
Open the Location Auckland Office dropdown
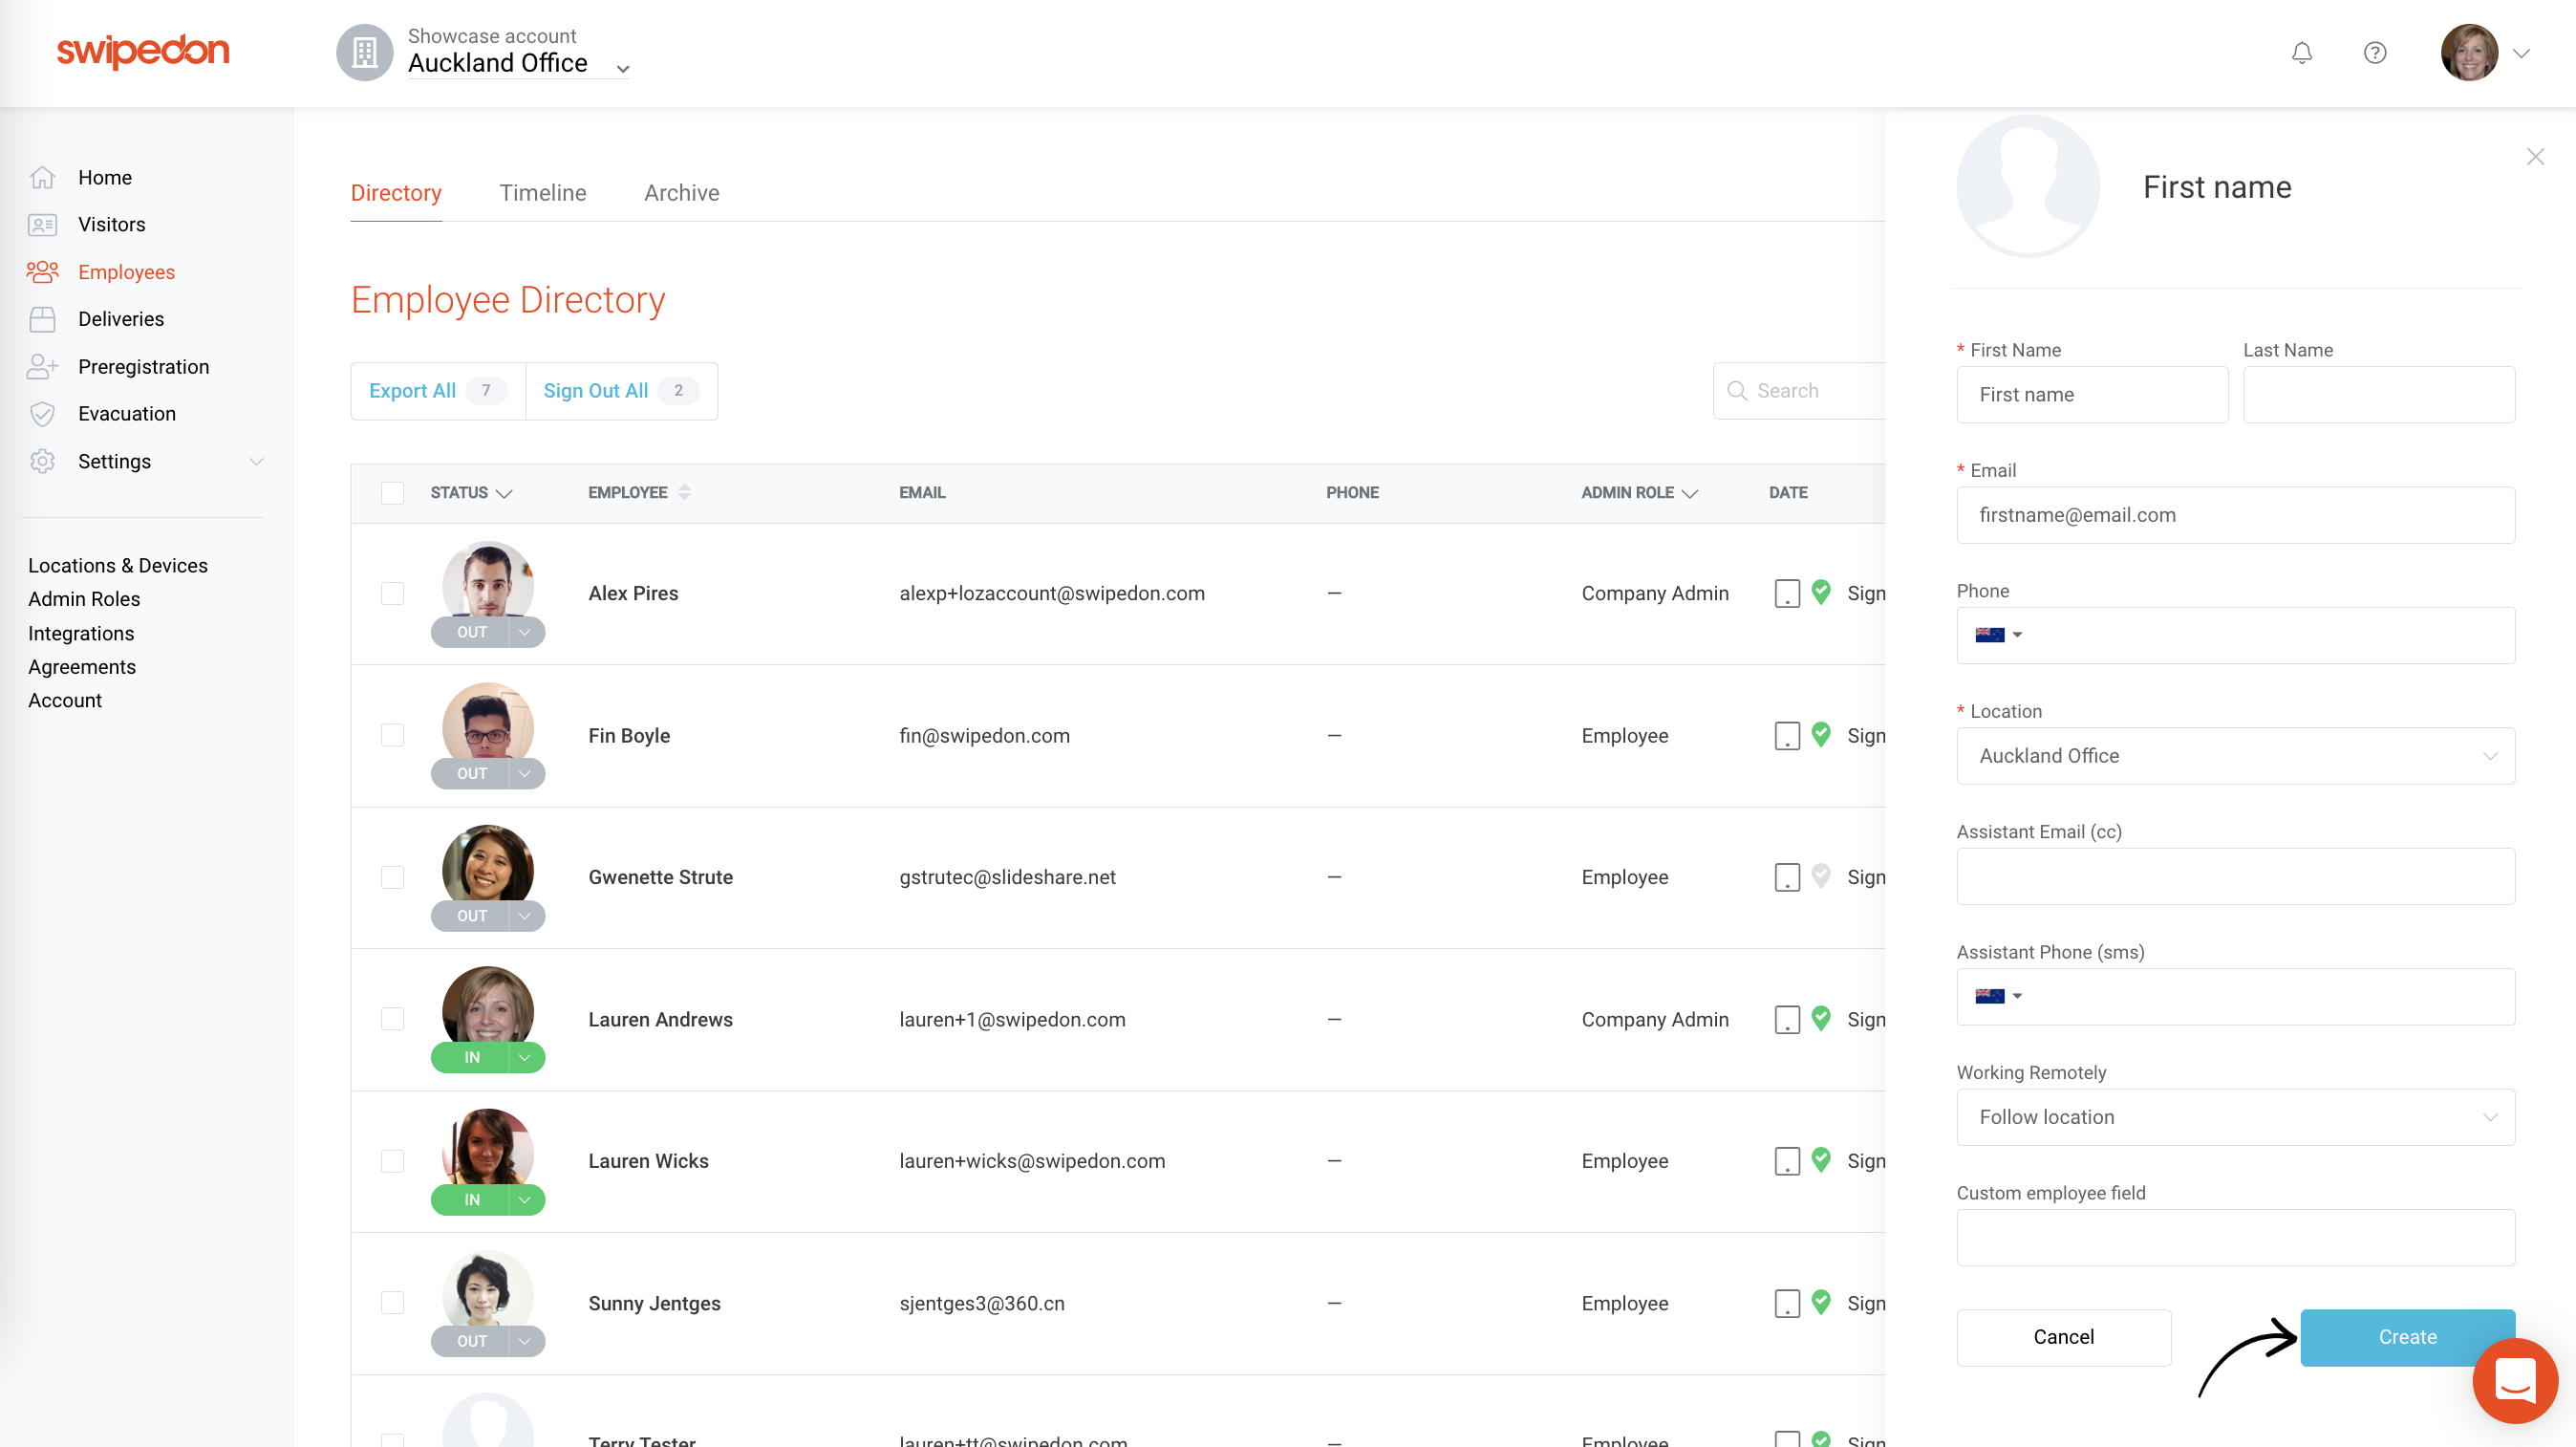click(x=2235, y=756)
